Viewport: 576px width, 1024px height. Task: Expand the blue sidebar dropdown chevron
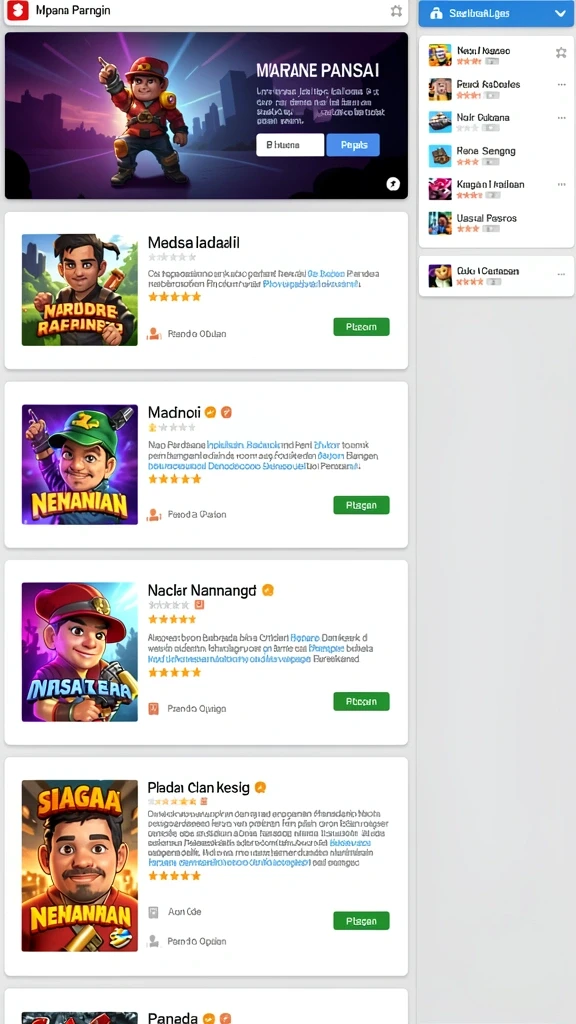click(560, 13)
